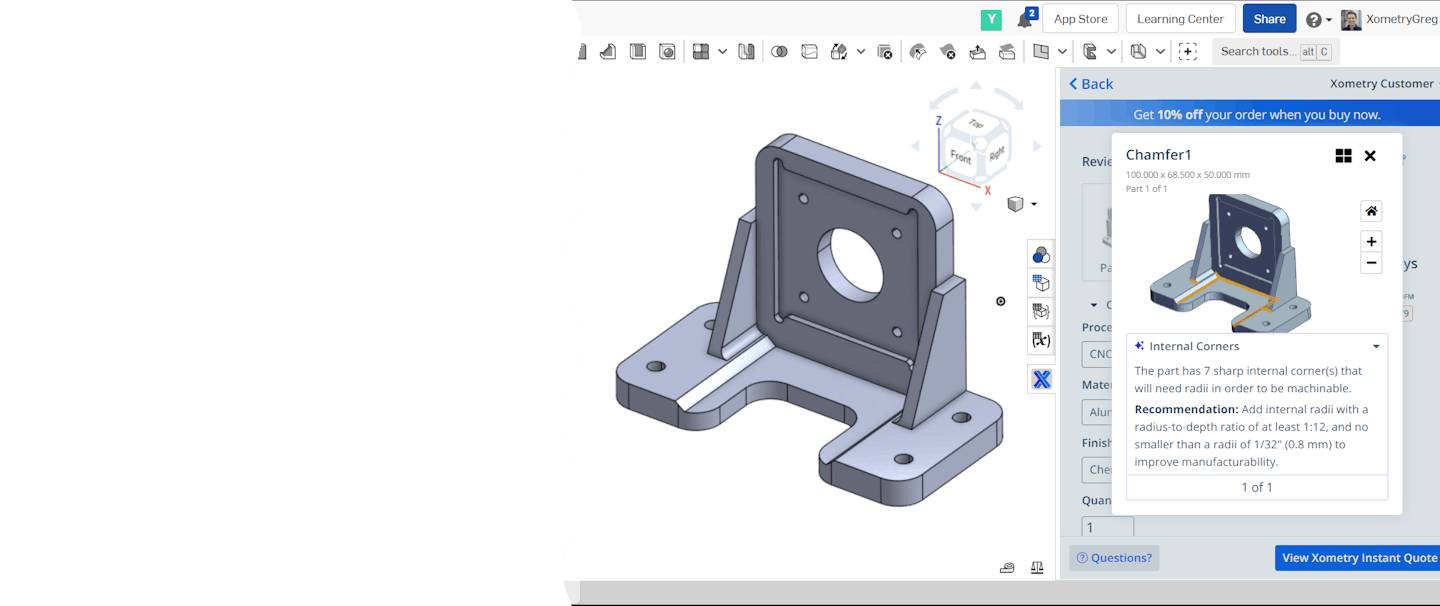Screen dimensions: 1440x606
Task: Click the Share button
Action: point(1270,19)
